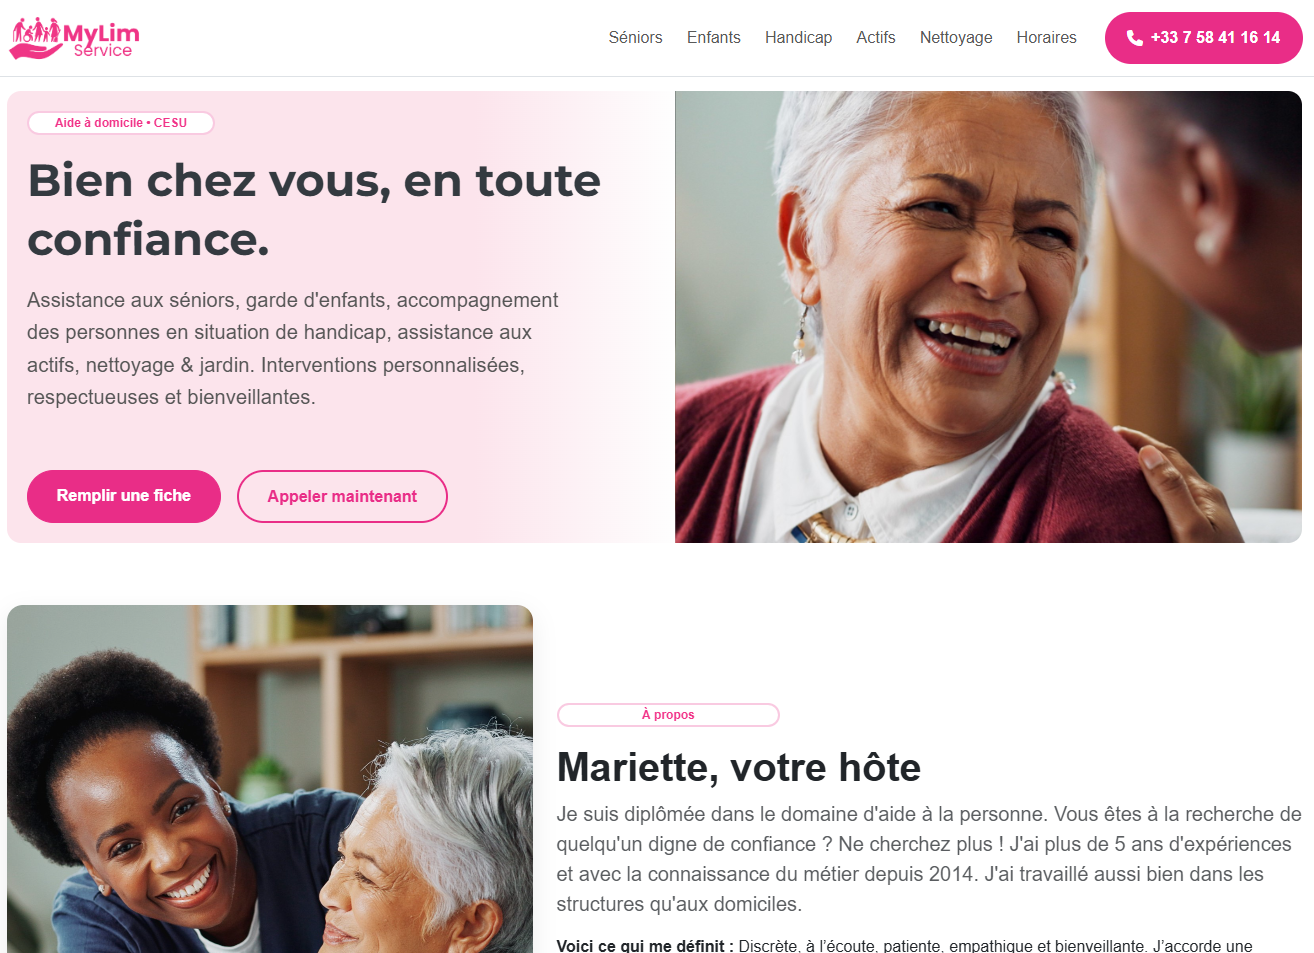Viewport: 1314px width, 953px height.
Task: Click the MyLim Service logo icon
Action: (x=36, y=38)
